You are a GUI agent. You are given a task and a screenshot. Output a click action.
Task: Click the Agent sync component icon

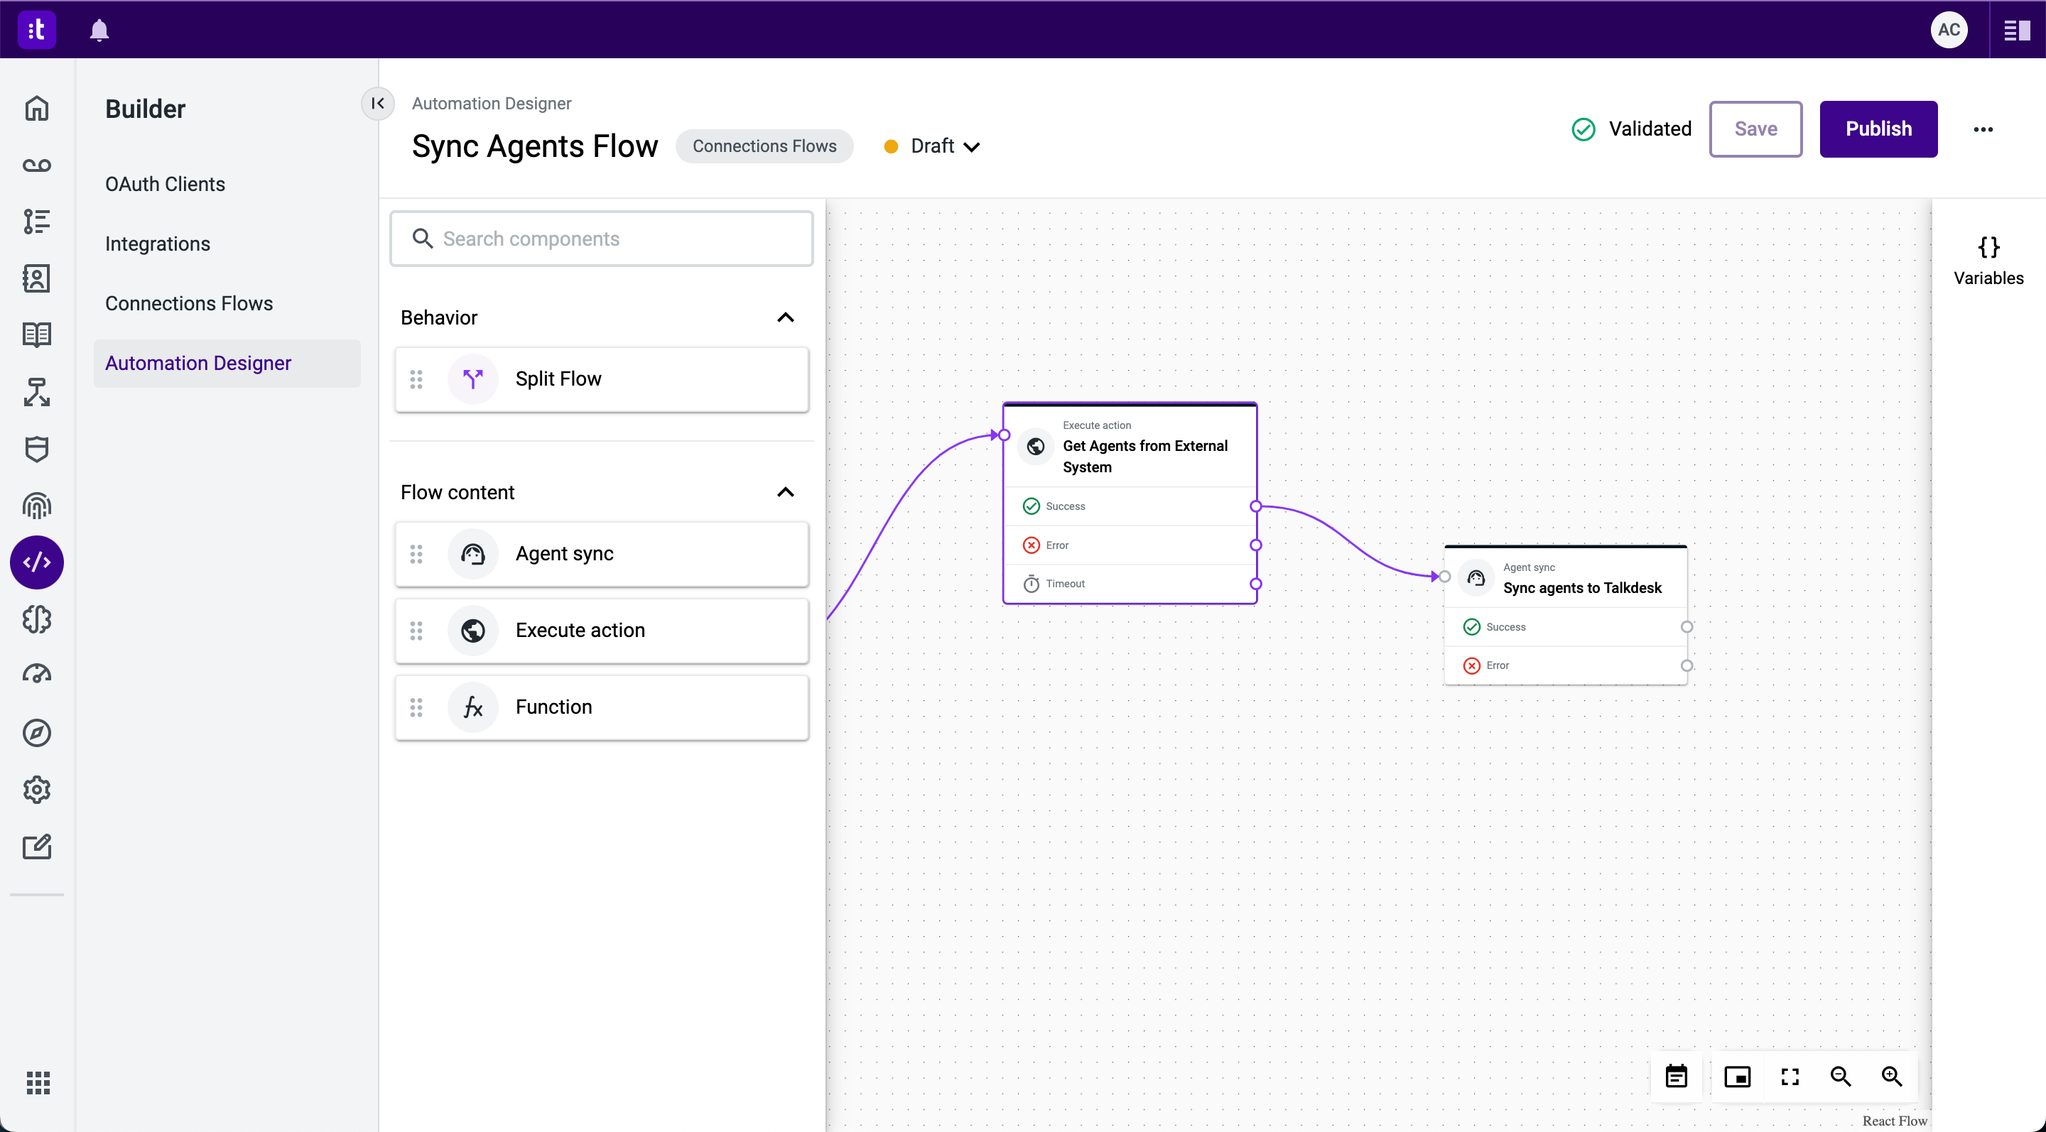click(x=474, y=553)
